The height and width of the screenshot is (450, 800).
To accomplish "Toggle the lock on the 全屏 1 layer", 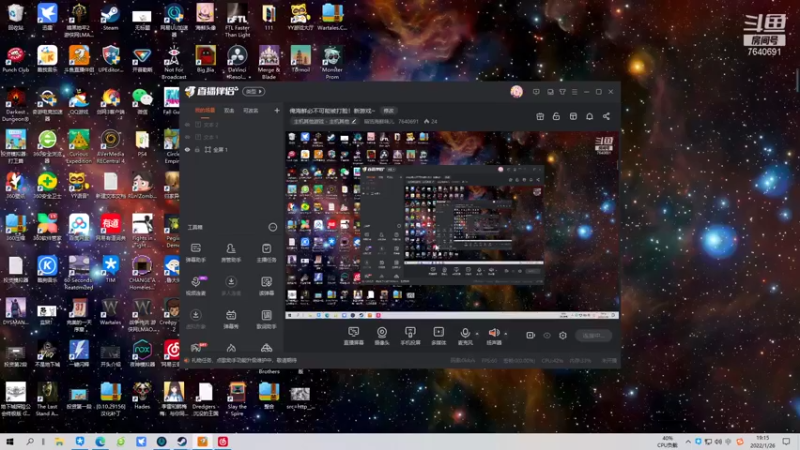I will coord(197,149).
